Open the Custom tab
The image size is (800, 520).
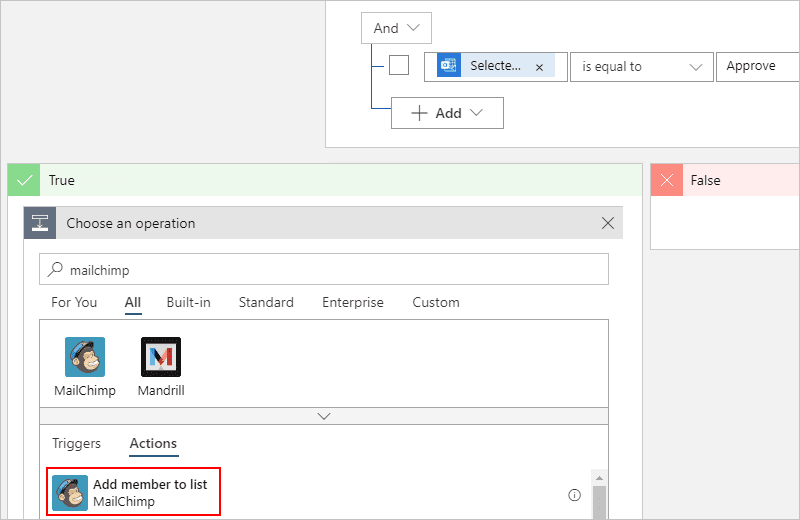coord(436,303)
